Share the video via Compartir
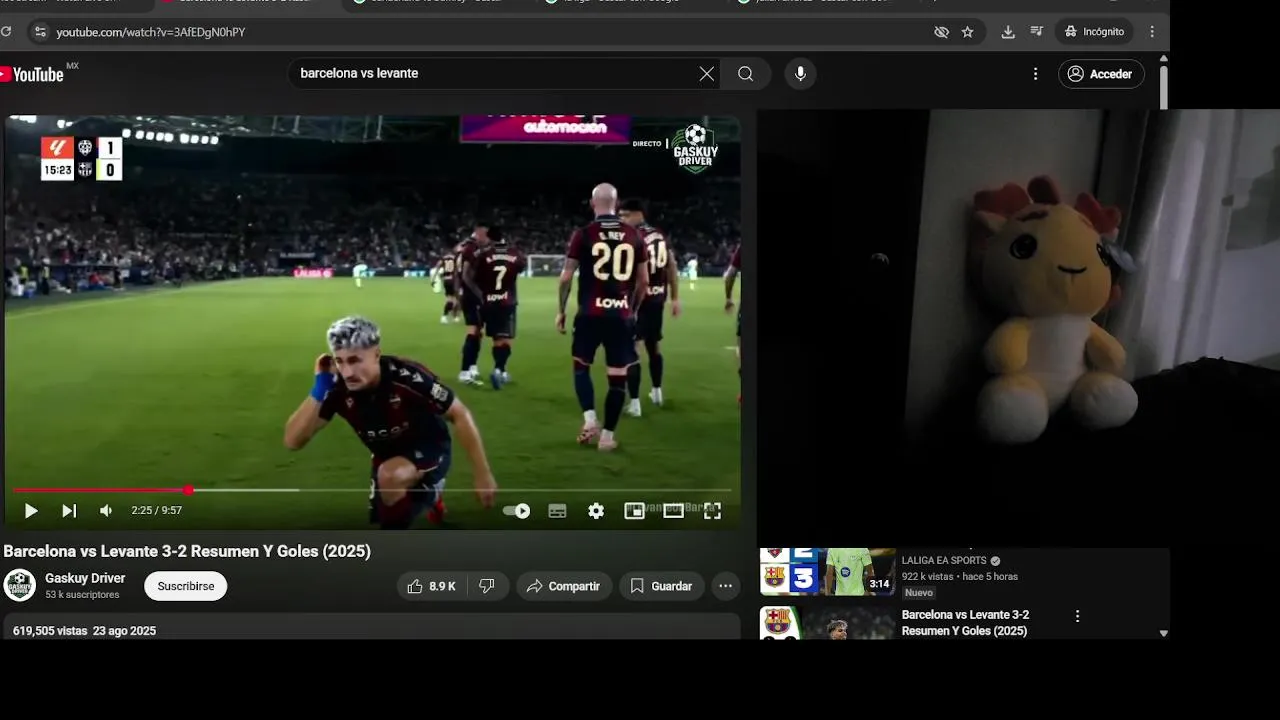The image size is (1280, 720). coord(564,586)
